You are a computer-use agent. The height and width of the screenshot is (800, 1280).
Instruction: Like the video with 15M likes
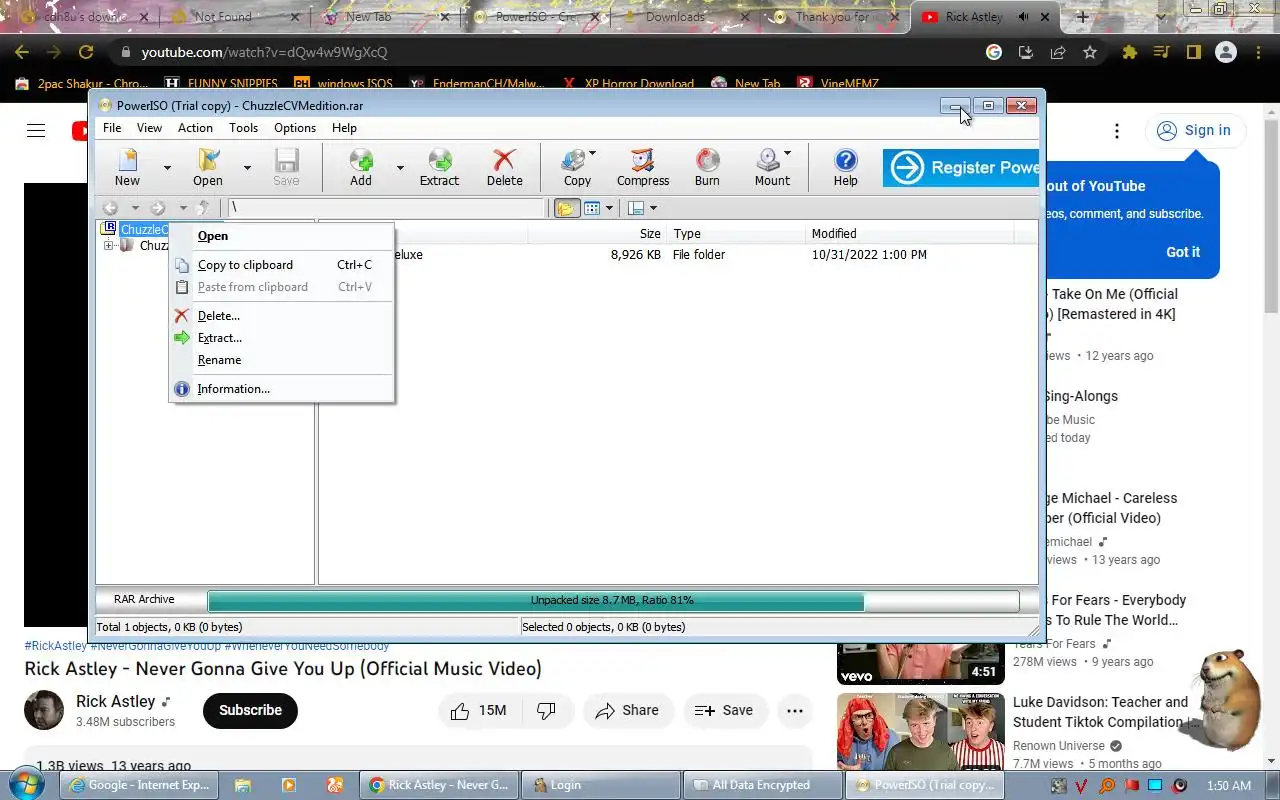[478, 710]
